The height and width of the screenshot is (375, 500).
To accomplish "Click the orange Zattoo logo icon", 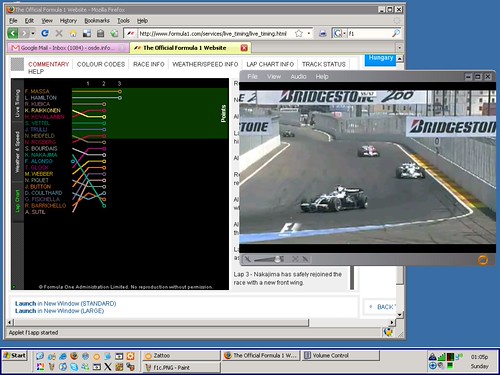I will [x=483, y=260].
